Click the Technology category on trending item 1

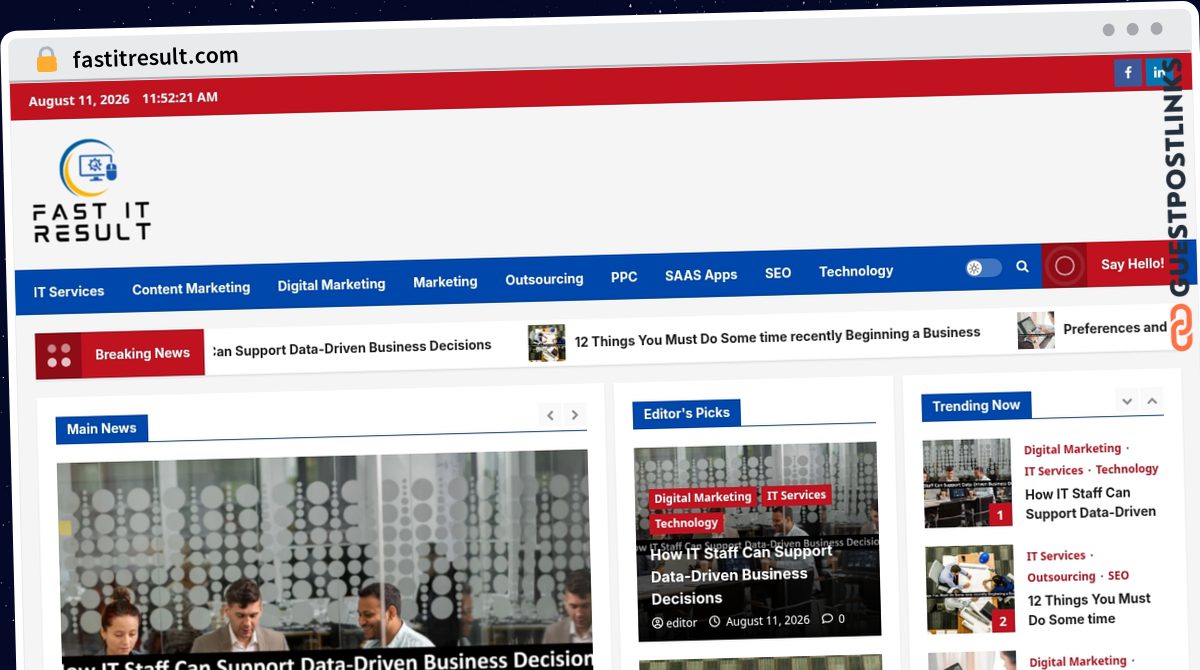[x=1126, y=469]
